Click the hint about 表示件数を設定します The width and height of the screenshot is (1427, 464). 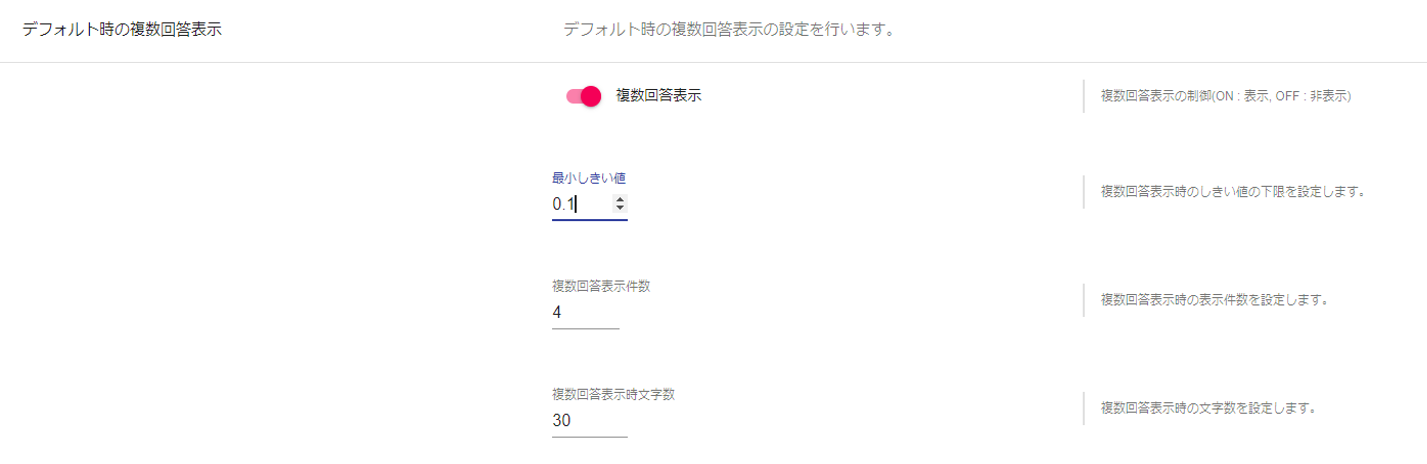click(1214, 299)
